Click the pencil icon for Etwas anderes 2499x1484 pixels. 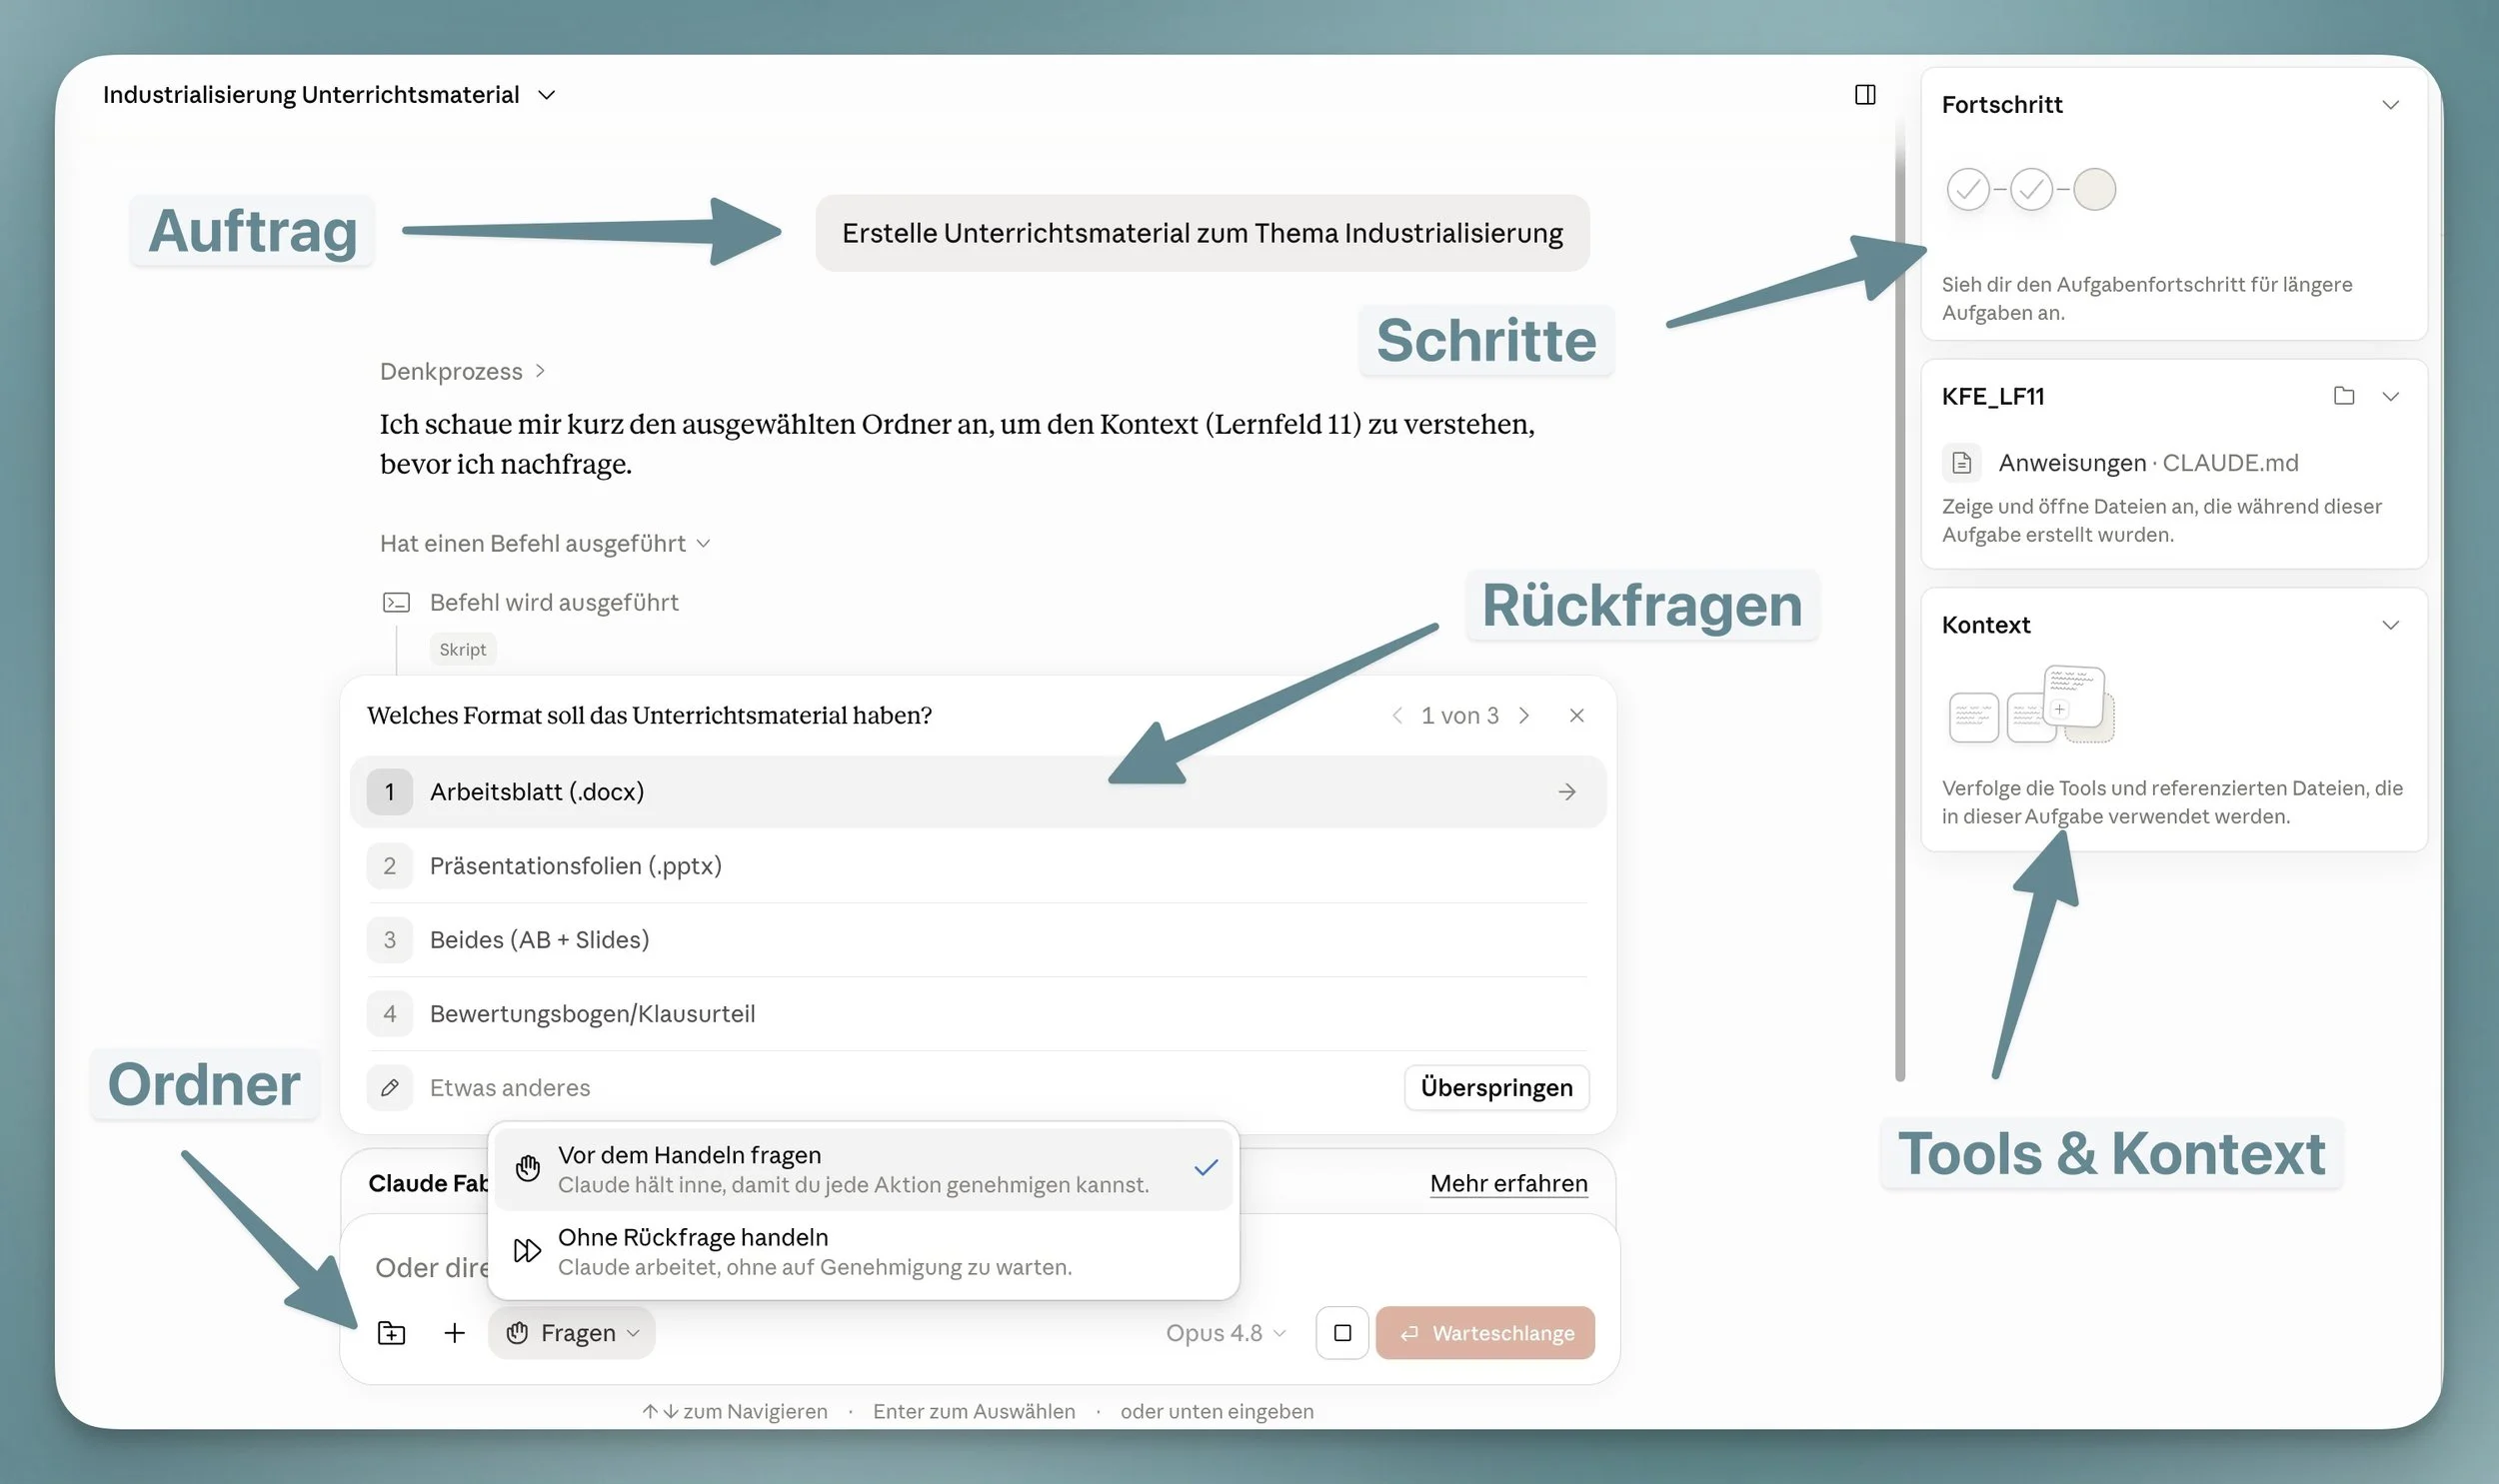pos(390,1088)
